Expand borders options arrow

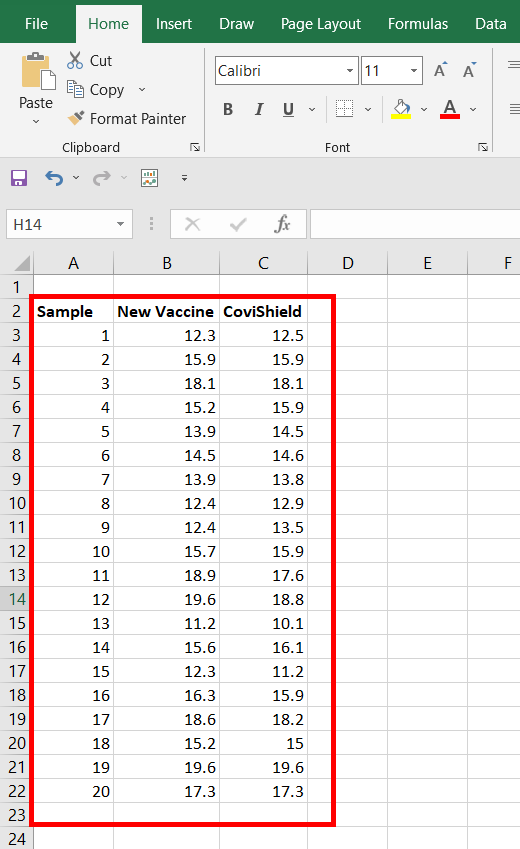pos(368,109)
